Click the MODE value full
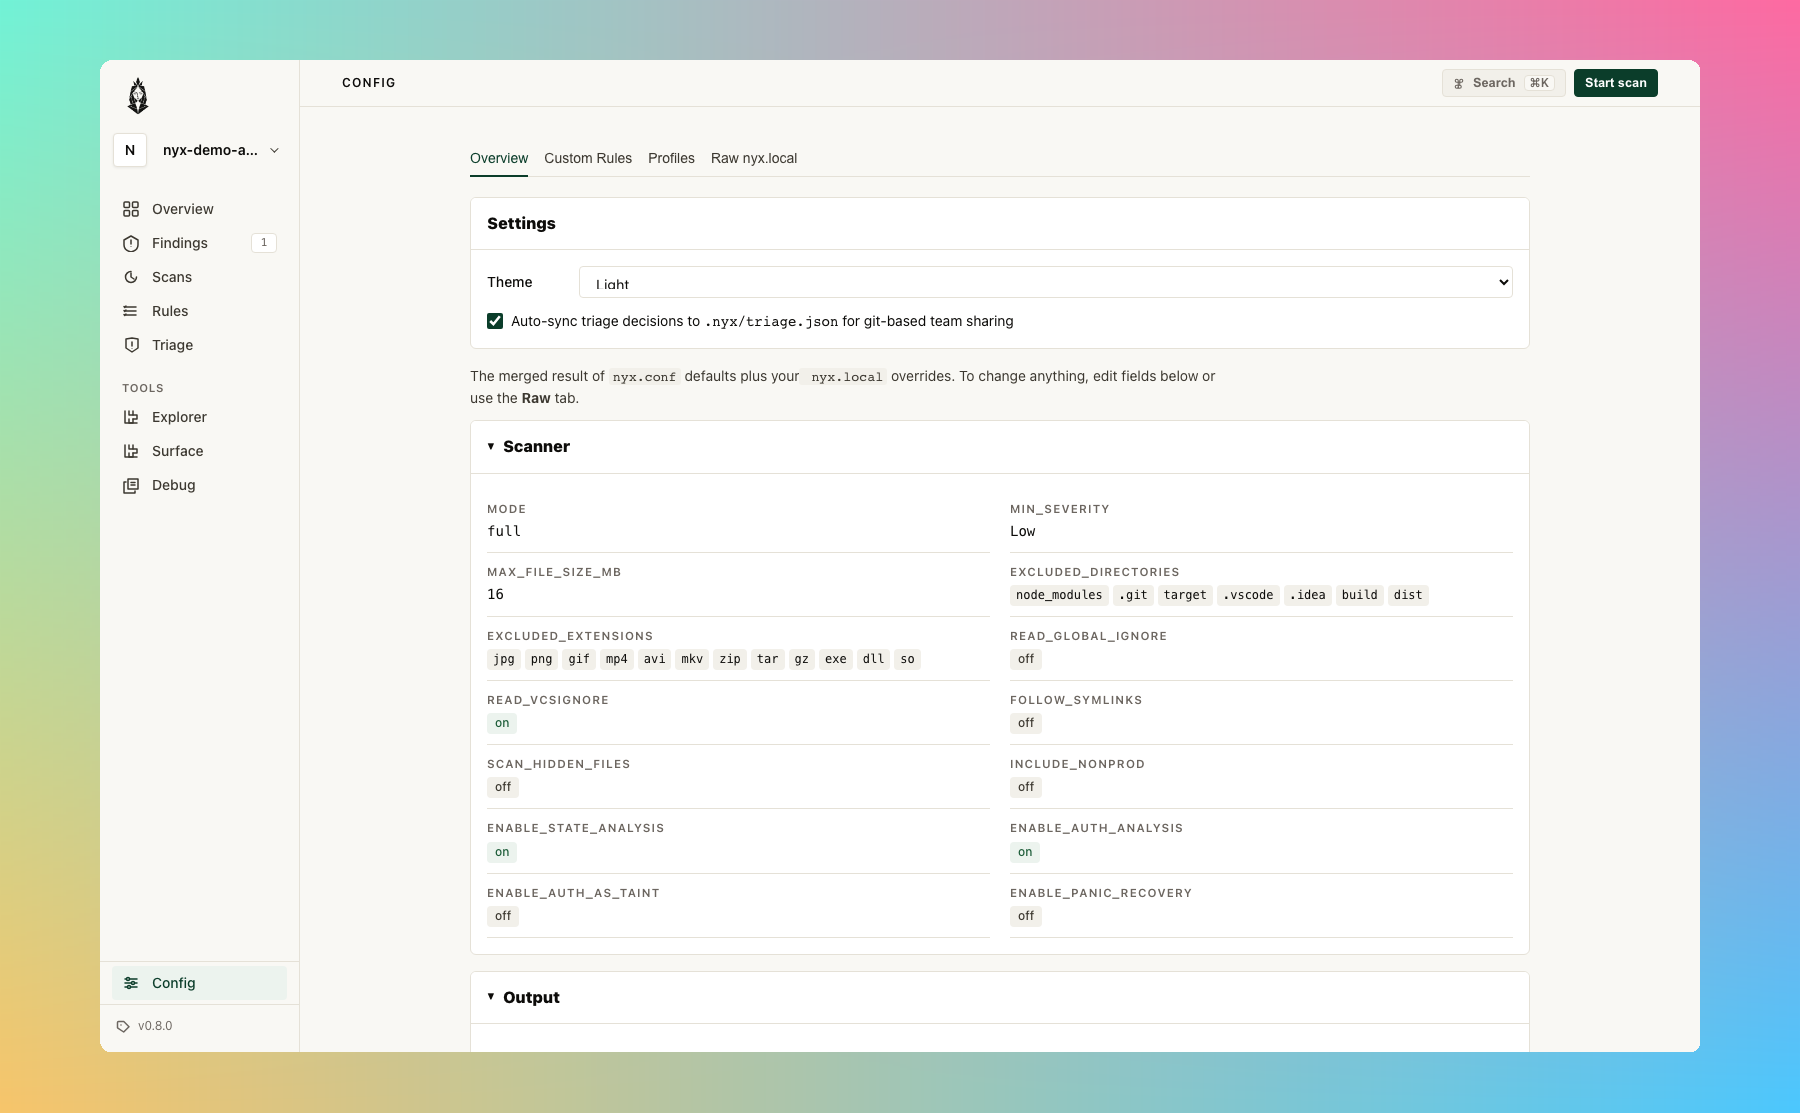The image size is (1800, 1113). [504, 531]
